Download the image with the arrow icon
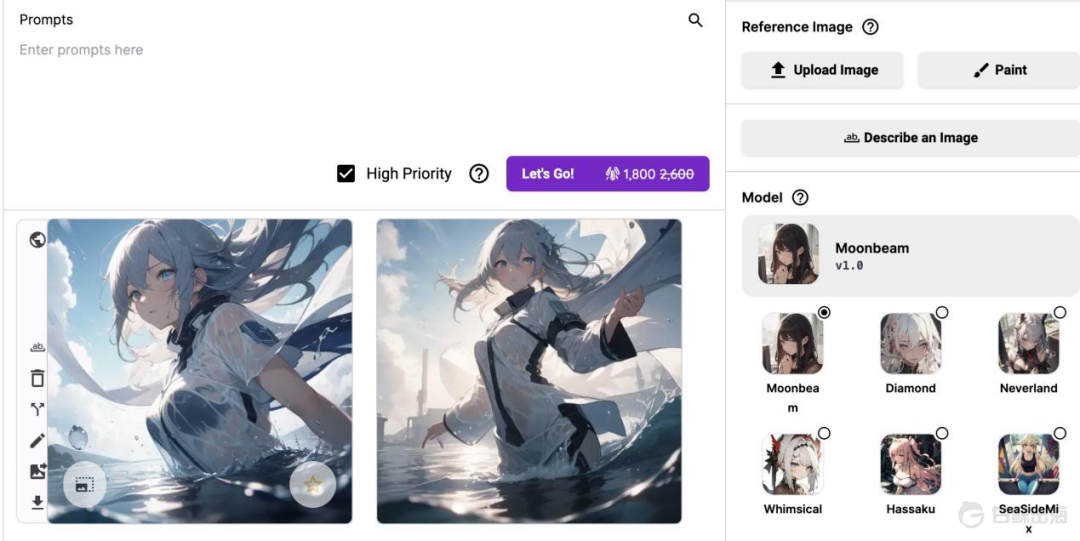The height and width of the screenshot is (541, 1080). coord(37,502)
